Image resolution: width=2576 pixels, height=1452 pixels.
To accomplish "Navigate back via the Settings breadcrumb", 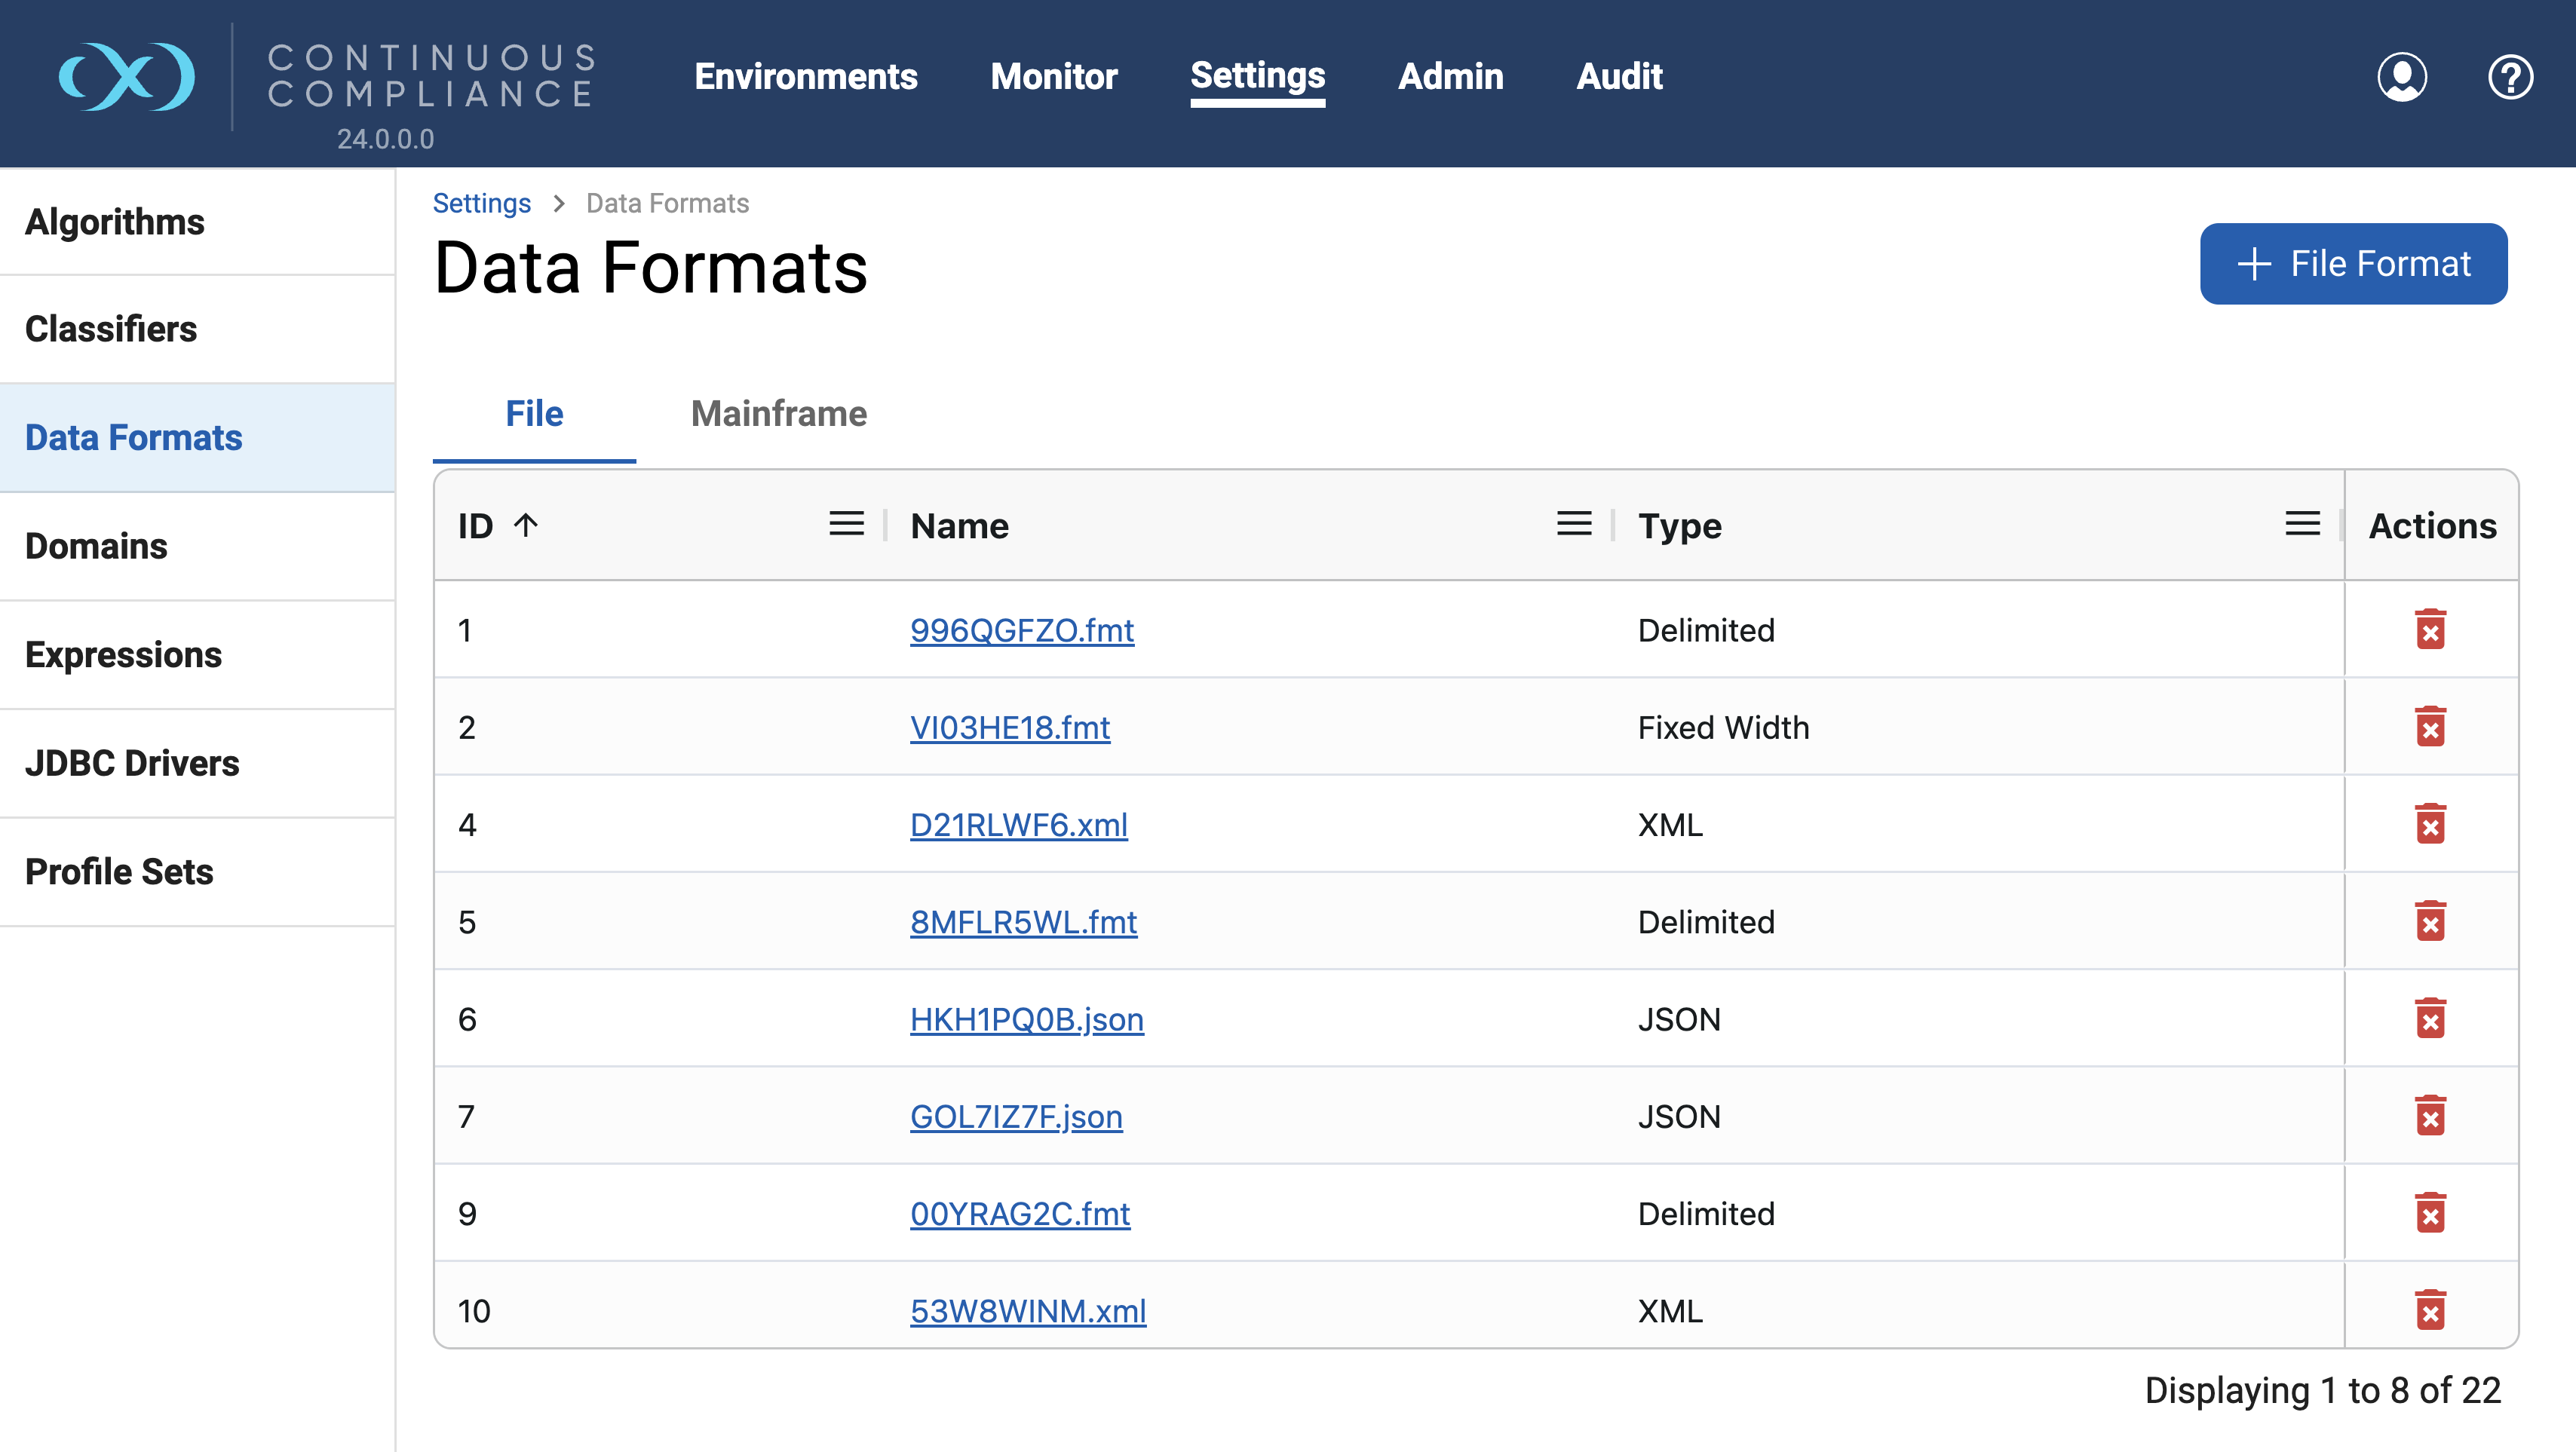I will [x=482, y=203].
